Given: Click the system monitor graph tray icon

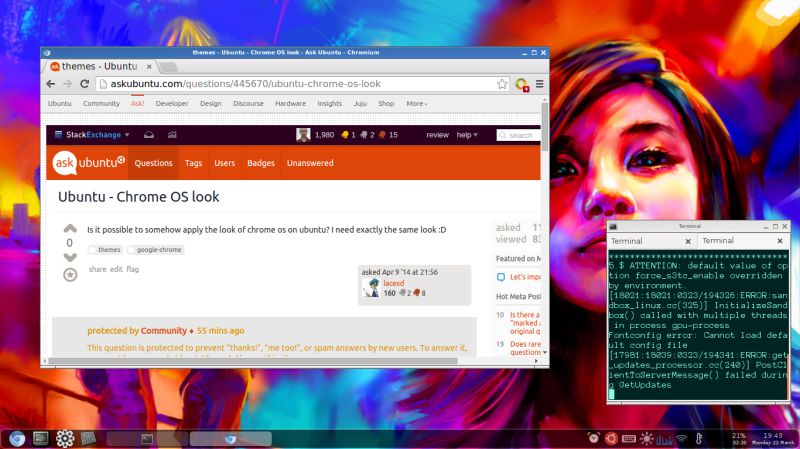Looking at the screenshot, I should pyautogui.click(x=664, y=439).
